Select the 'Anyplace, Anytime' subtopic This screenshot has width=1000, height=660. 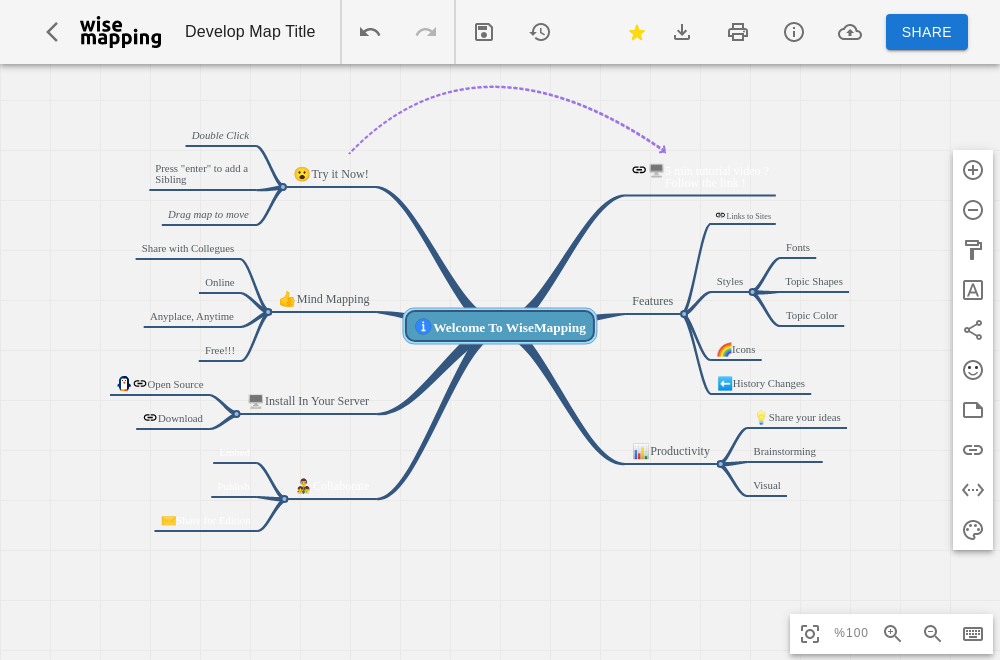coord(192,317)
